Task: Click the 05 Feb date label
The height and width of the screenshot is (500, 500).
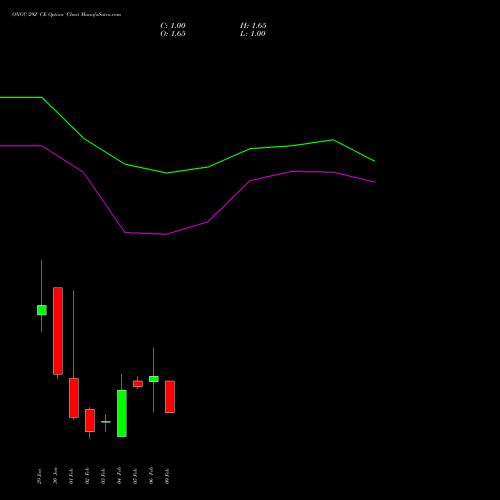Action: pos(135,476)
